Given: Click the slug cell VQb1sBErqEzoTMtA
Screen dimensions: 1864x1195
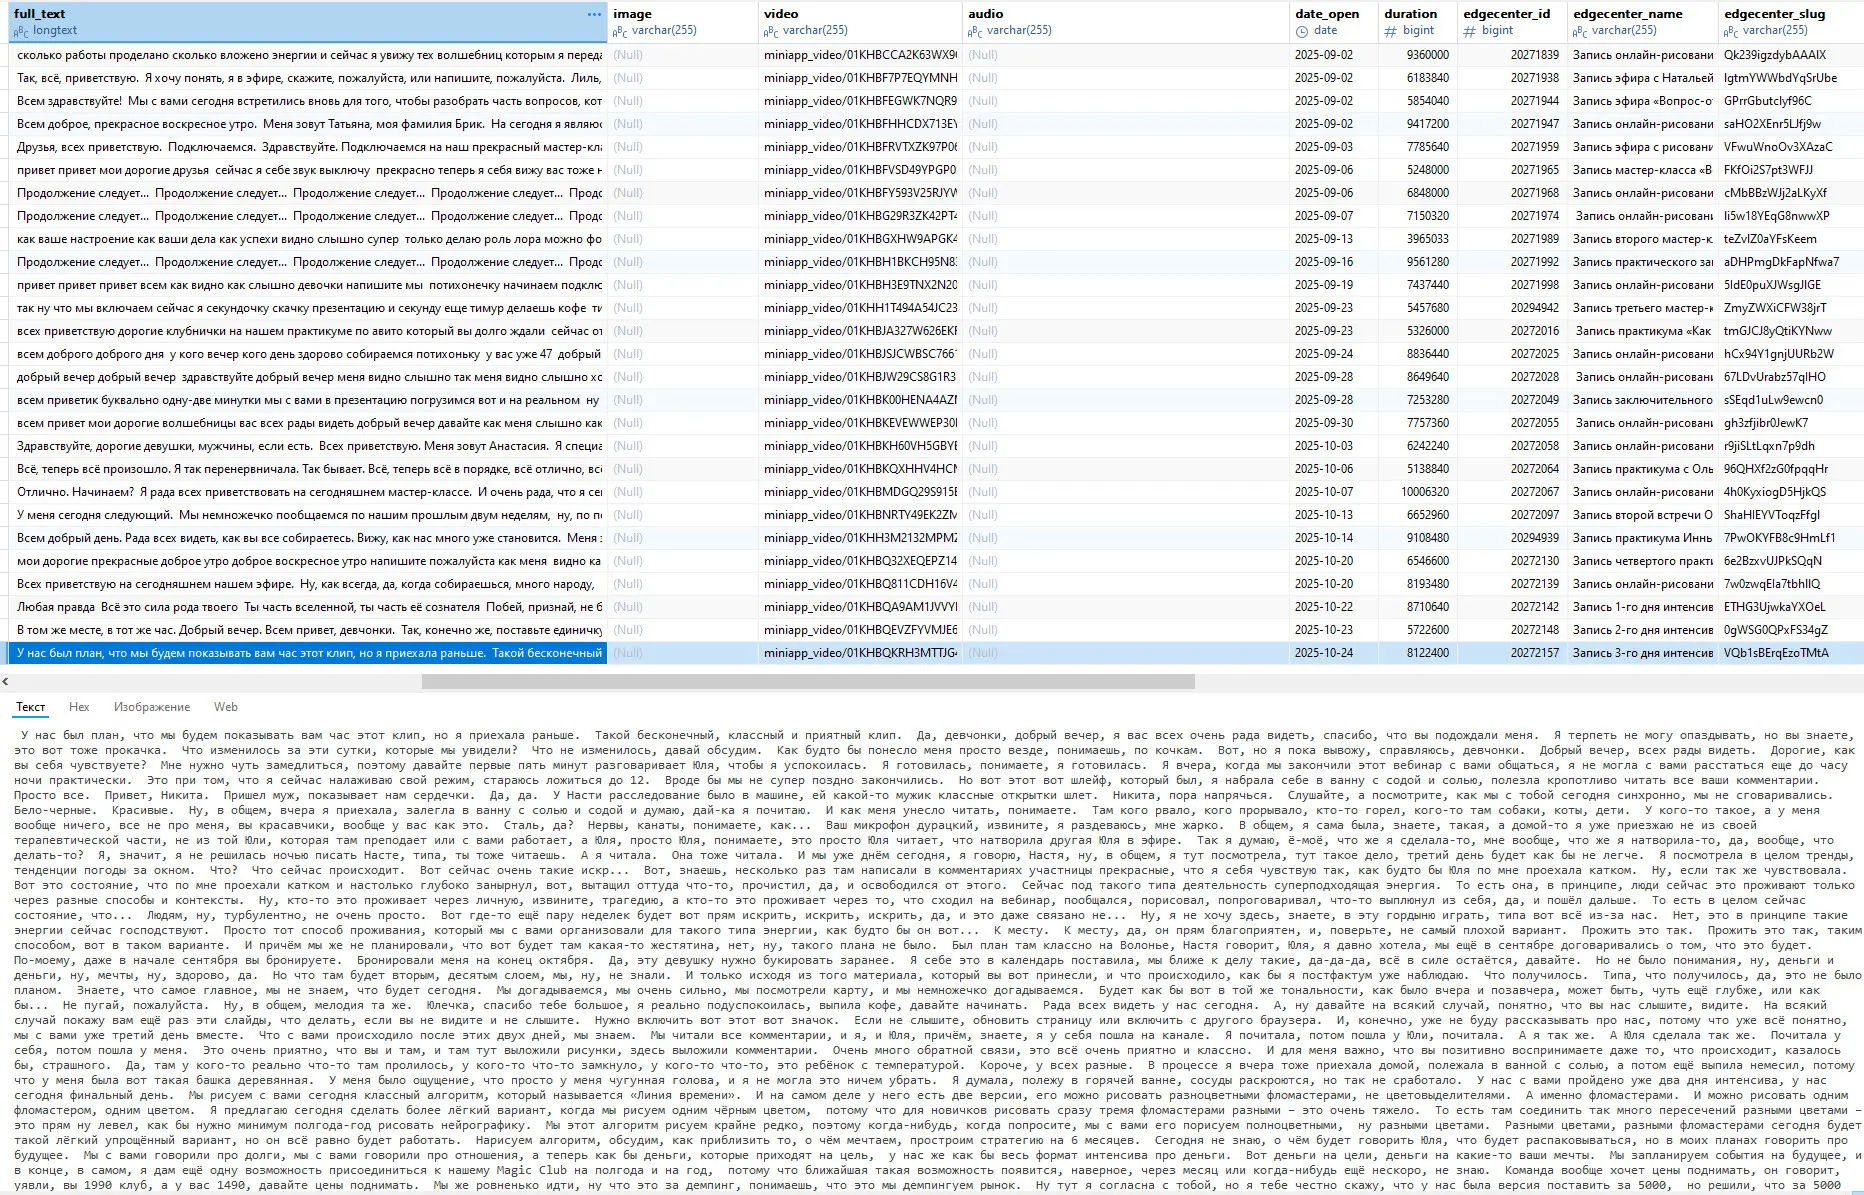Looking at the screenshot, I should coord(1791,653).
